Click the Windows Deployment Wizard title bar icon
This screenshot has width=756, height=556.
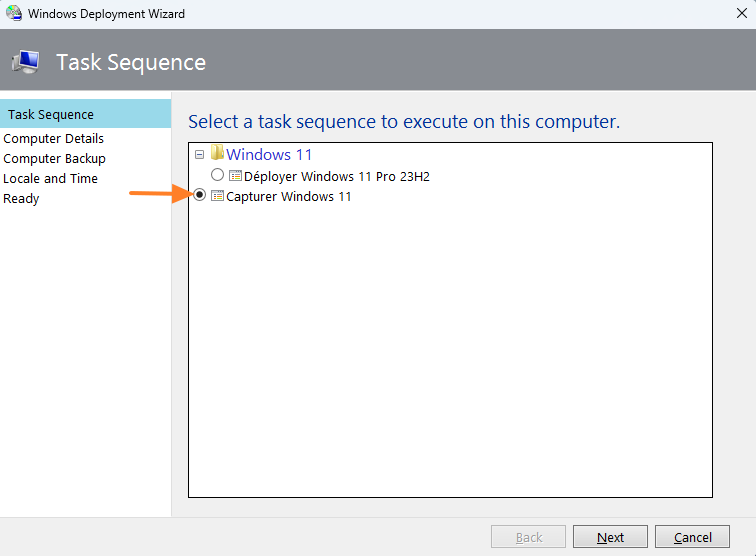(14, 14)
